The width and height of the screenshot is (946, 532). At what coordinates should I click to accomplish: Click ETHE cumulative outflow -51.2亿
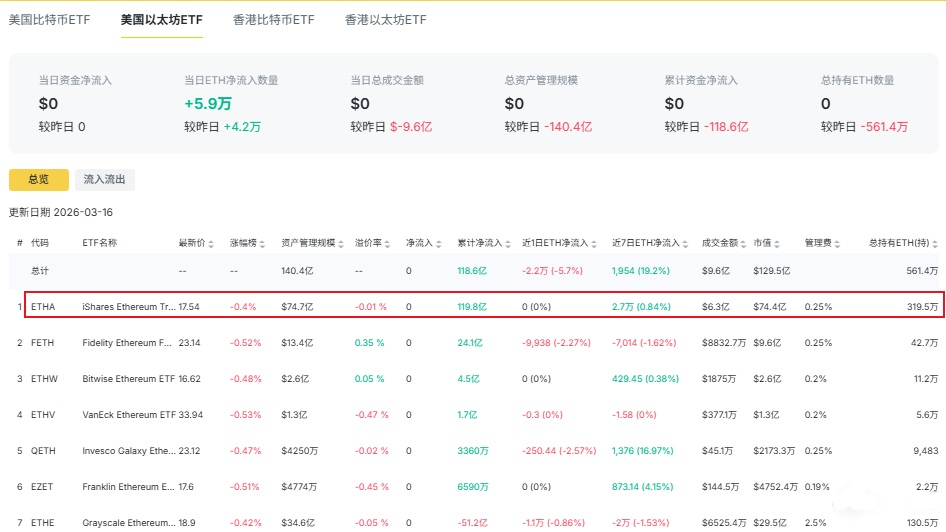point(472,523)
